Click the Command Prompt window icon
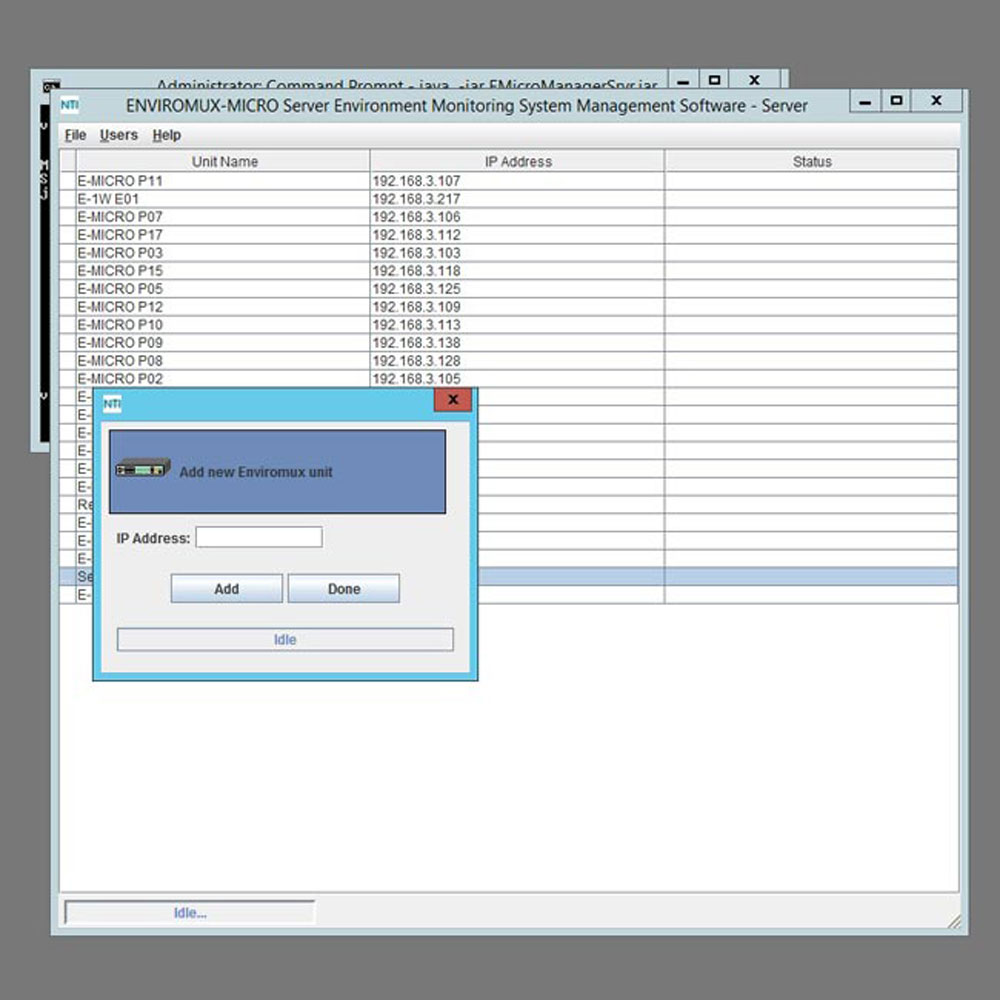Image resolution: width=1000 pixels, height=1000 pixels. (x=51, y=85)
